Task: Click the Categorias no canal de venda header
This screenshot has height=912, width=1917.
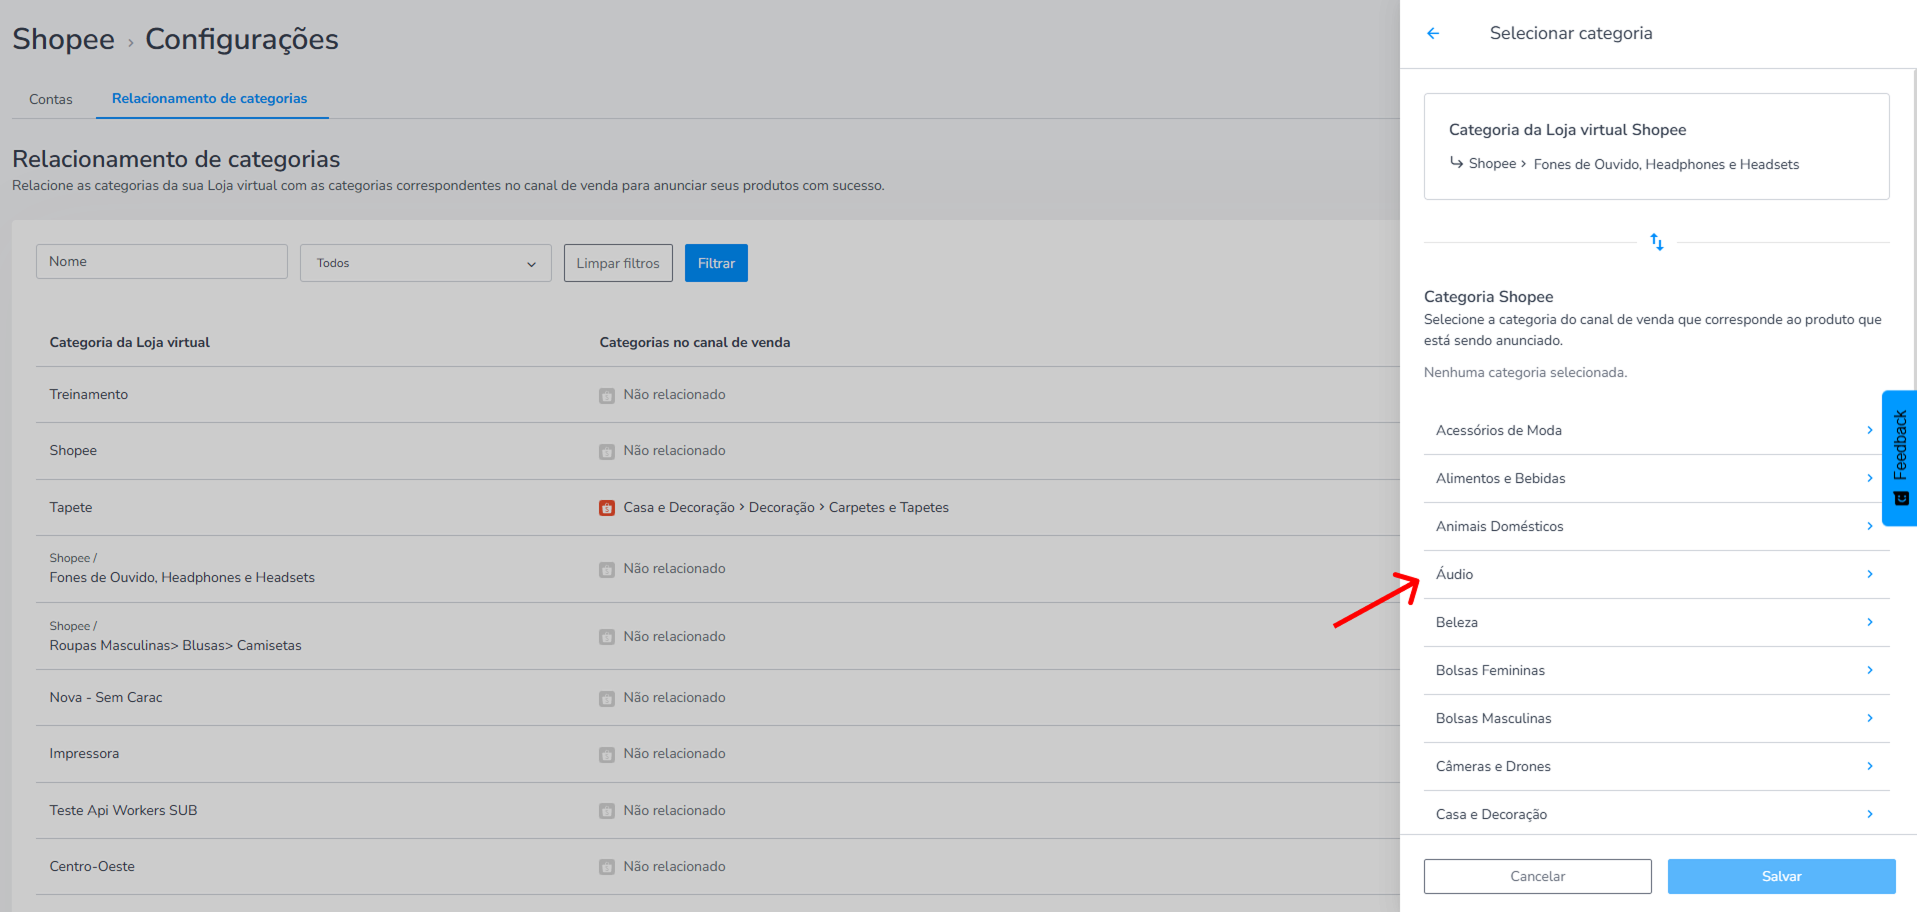Action: pos(695,342)
